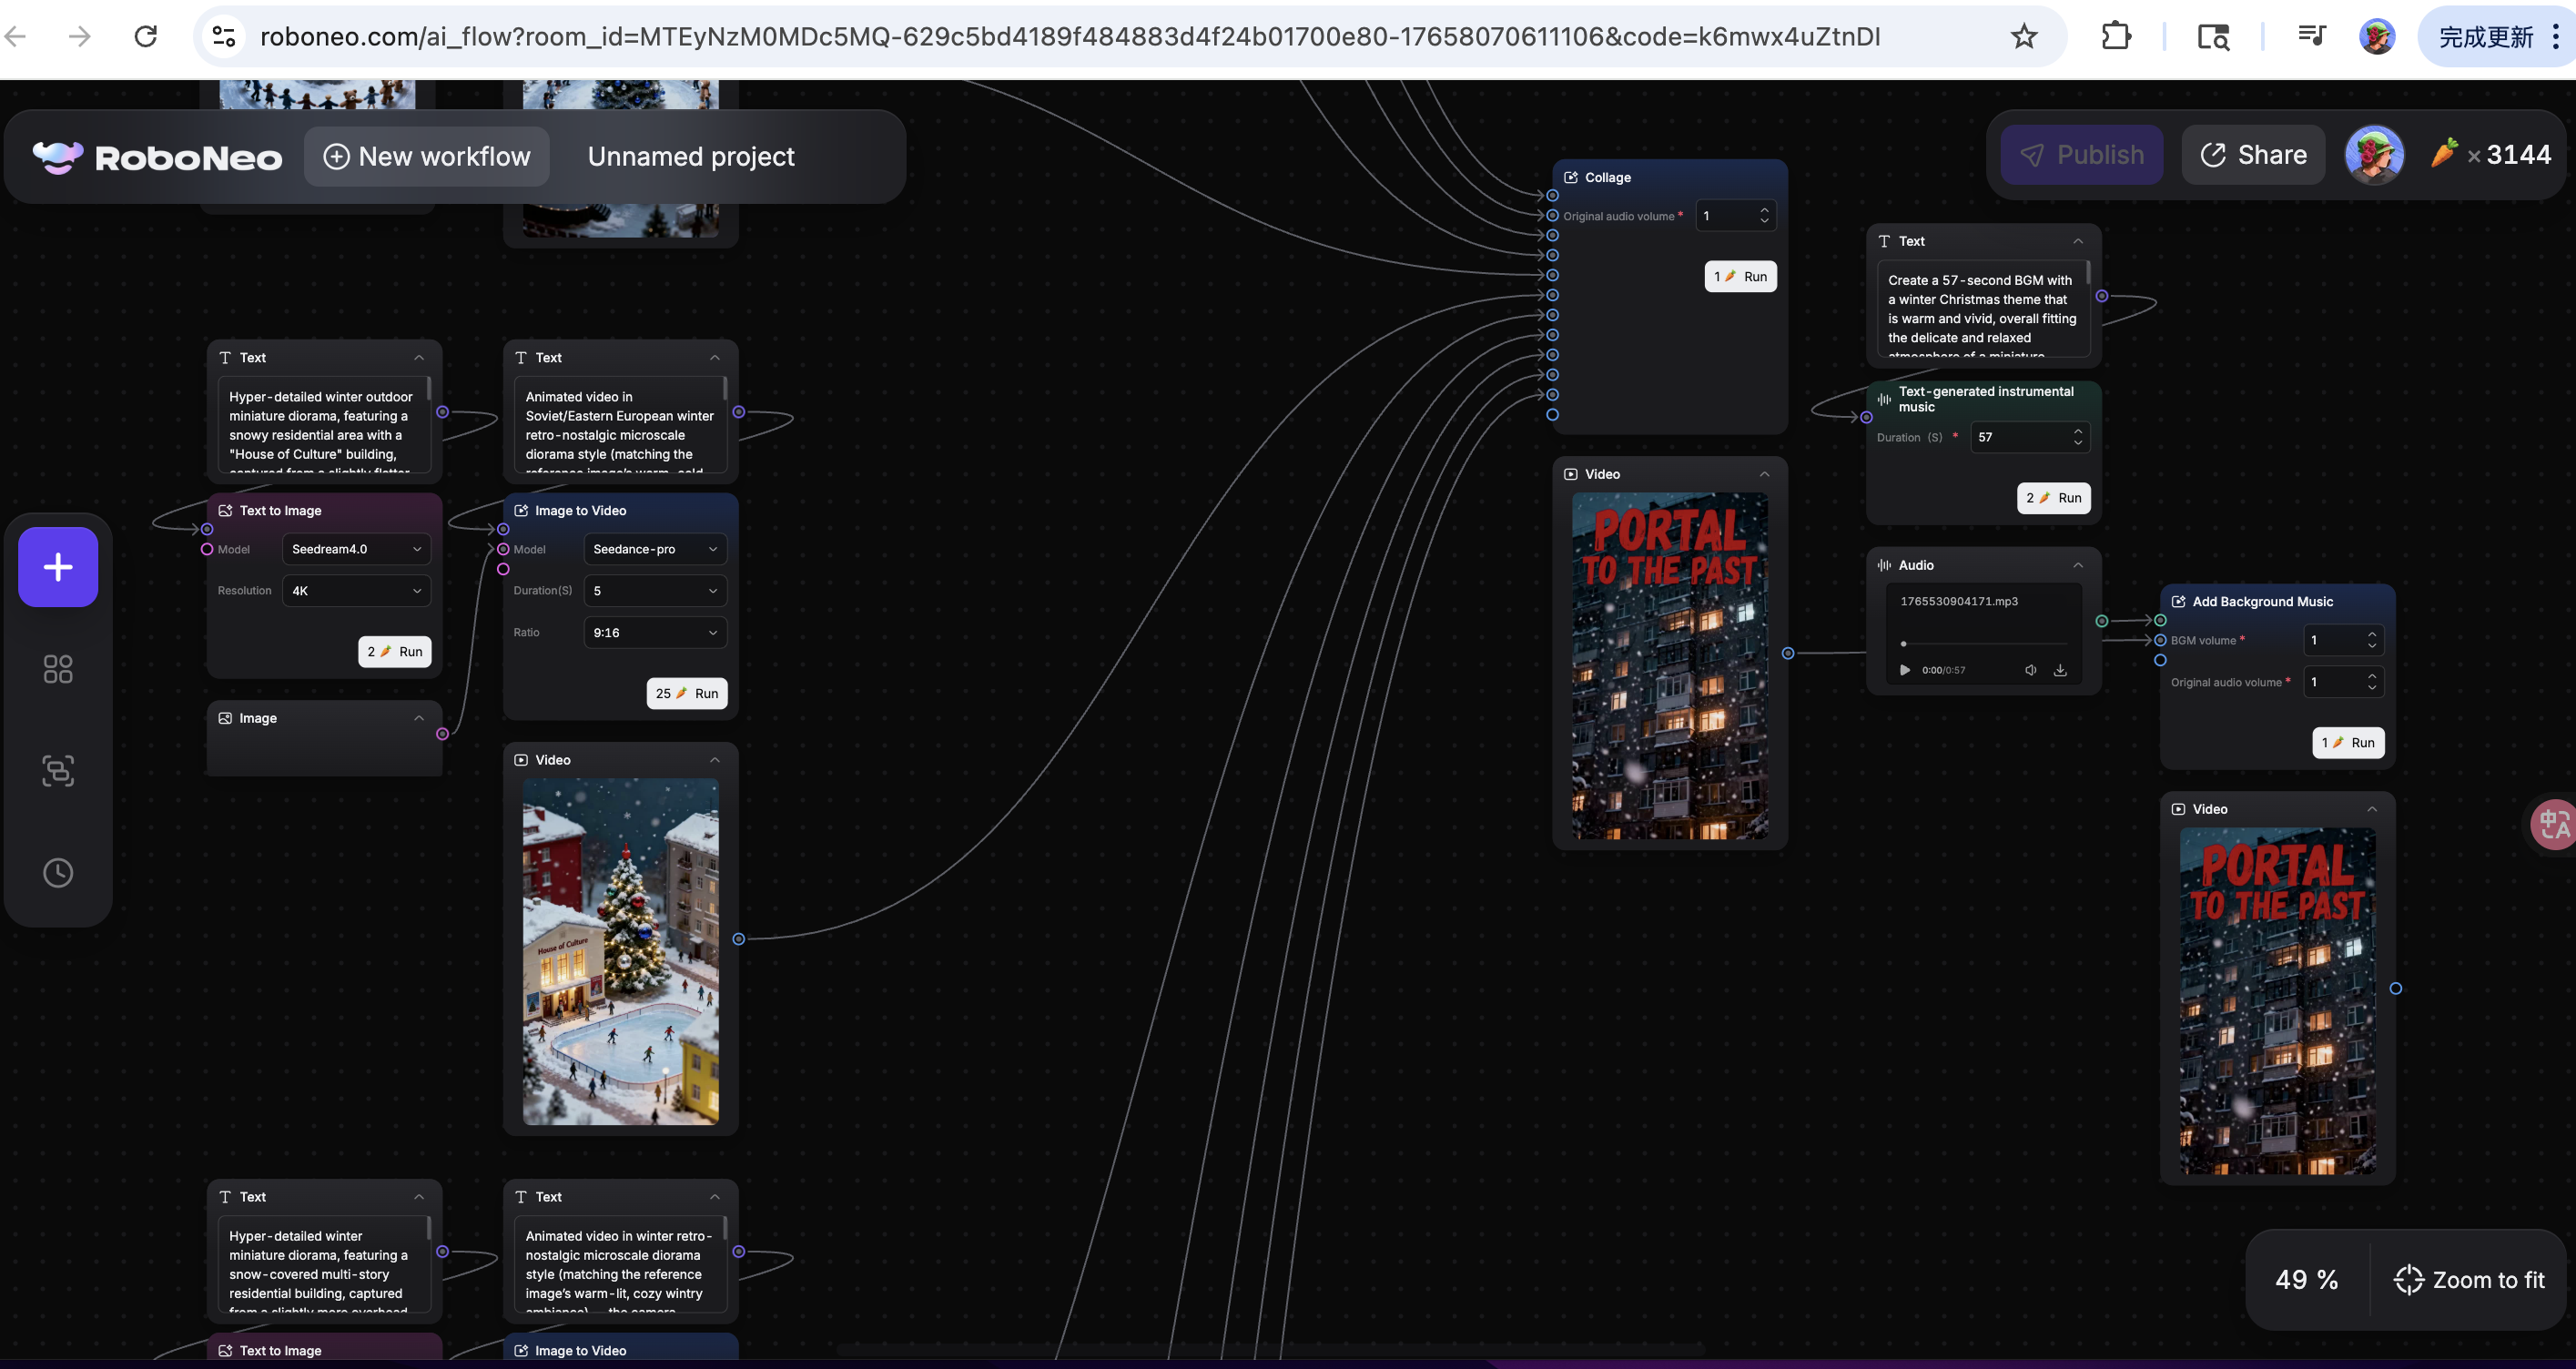Download the audio file 1765530904171.mp3
This screenshot has height=1369, width=2576.
[x=2060, y=670]
